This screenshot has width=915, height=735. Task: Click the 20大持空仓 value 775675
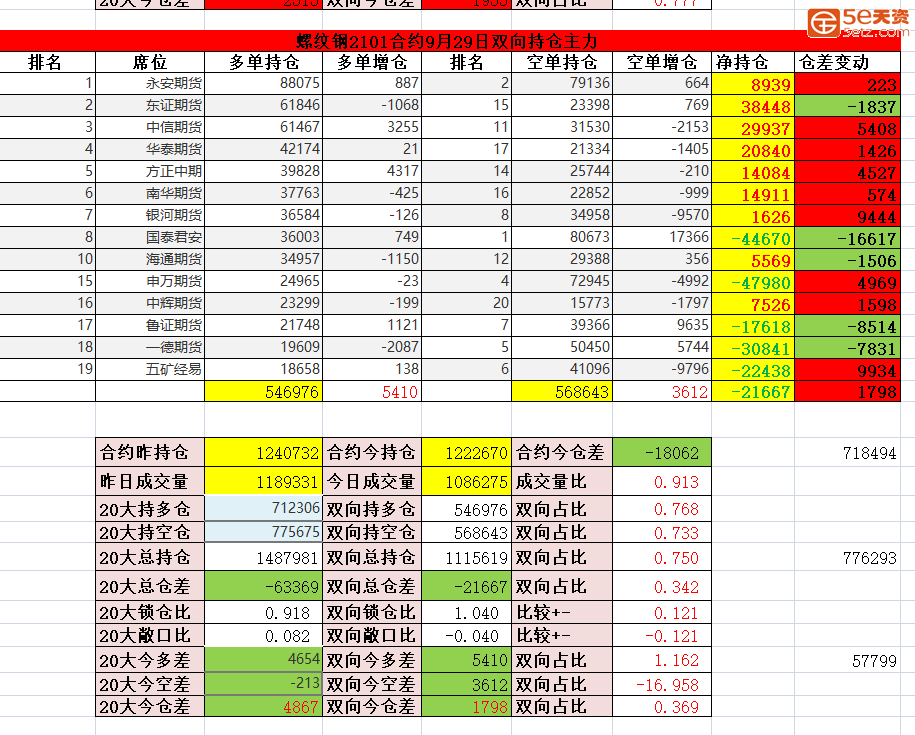coord(264,531)
